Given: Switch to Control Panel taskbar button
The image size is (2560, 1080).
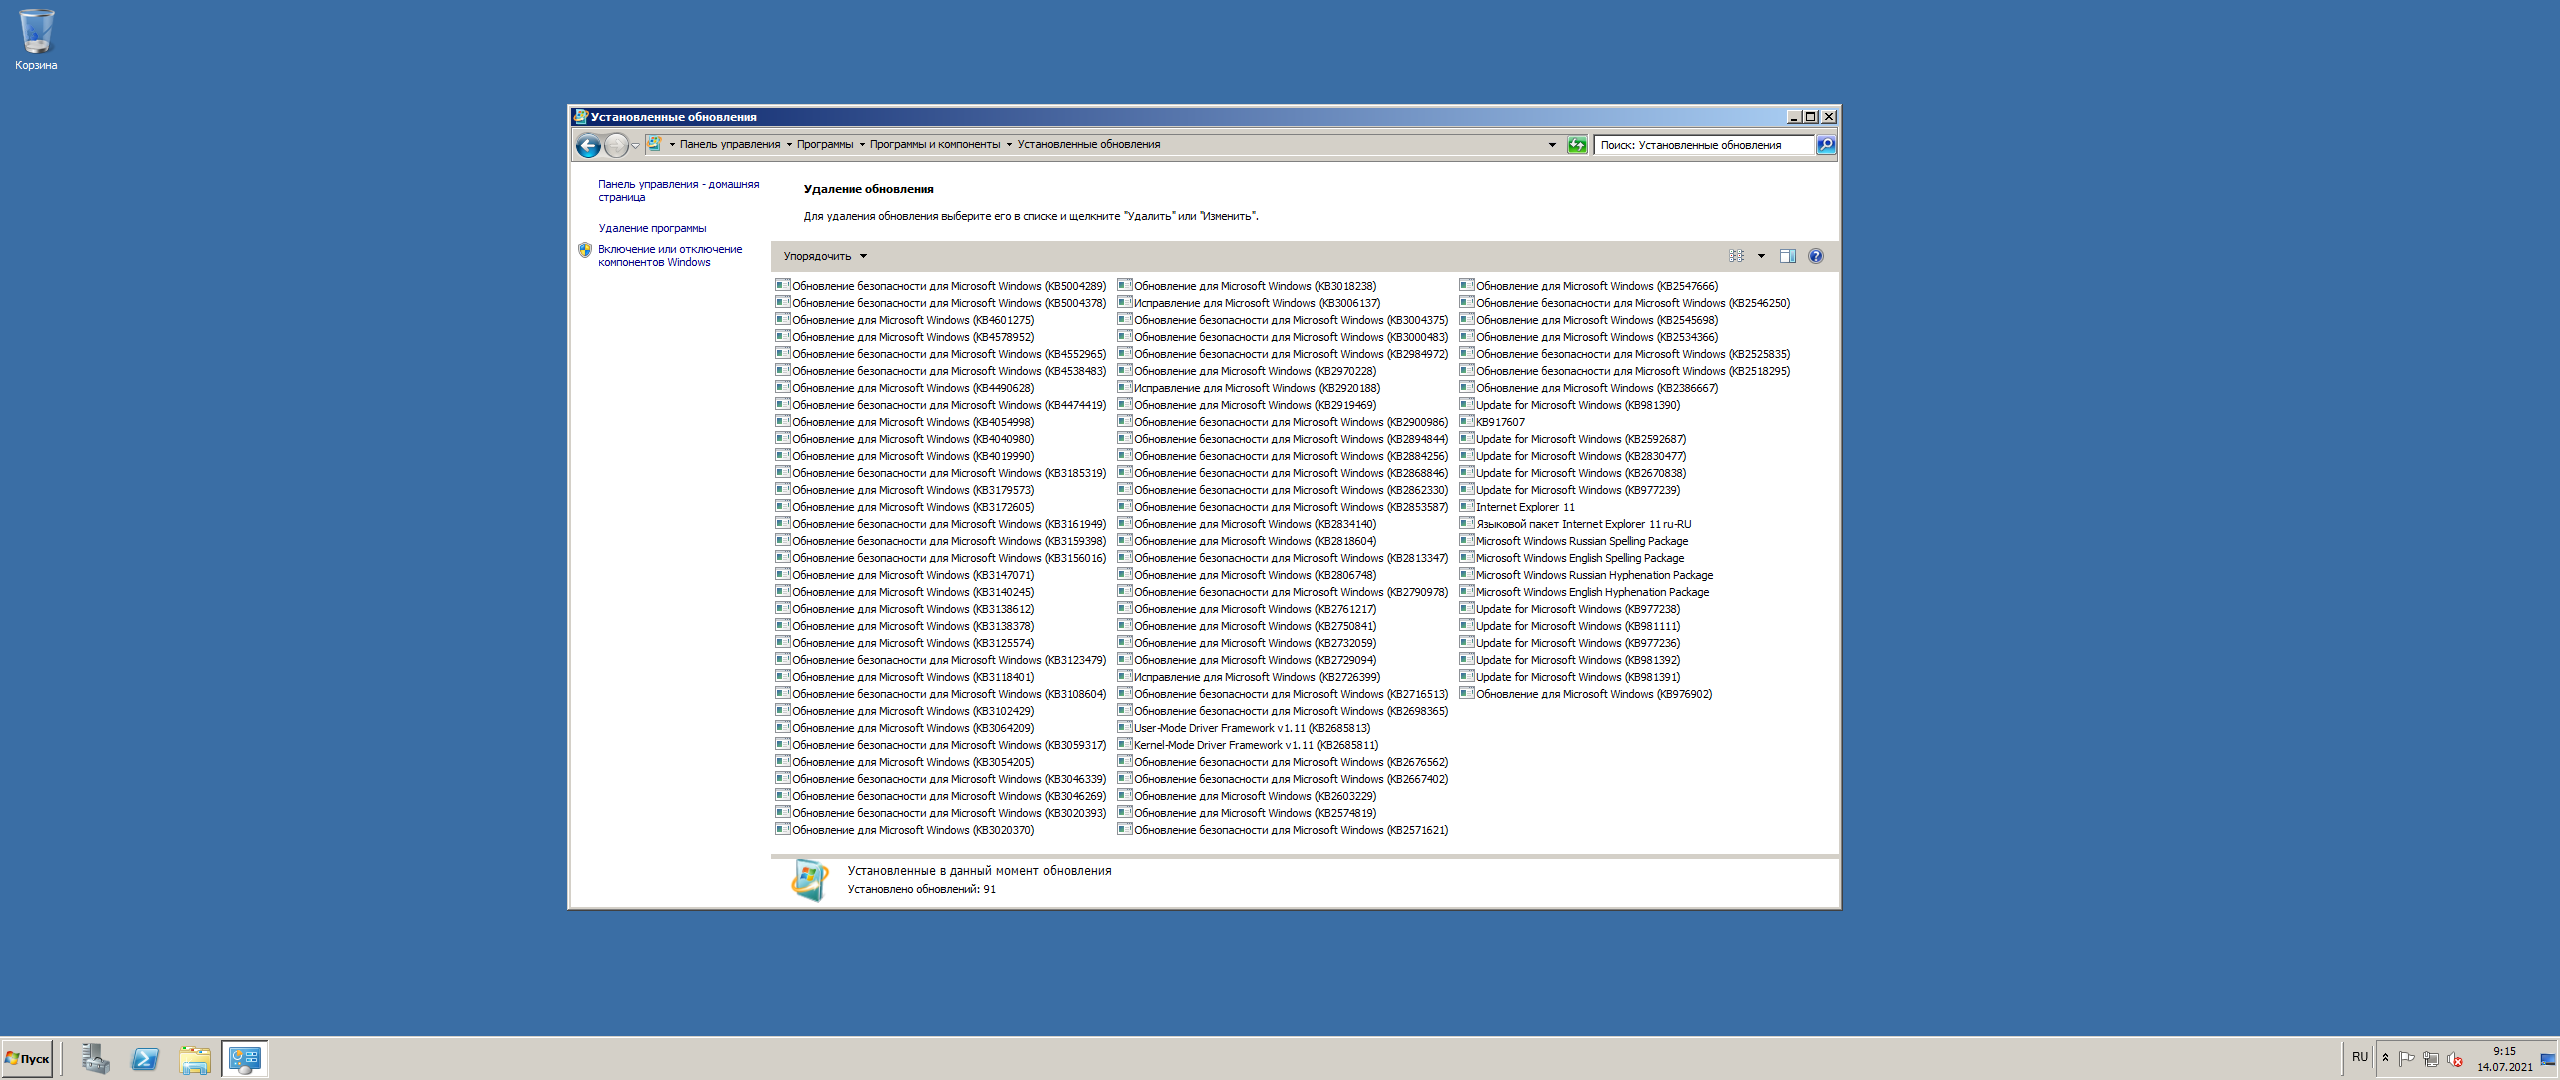Looking at the screenshot, I should point(245,1059).
